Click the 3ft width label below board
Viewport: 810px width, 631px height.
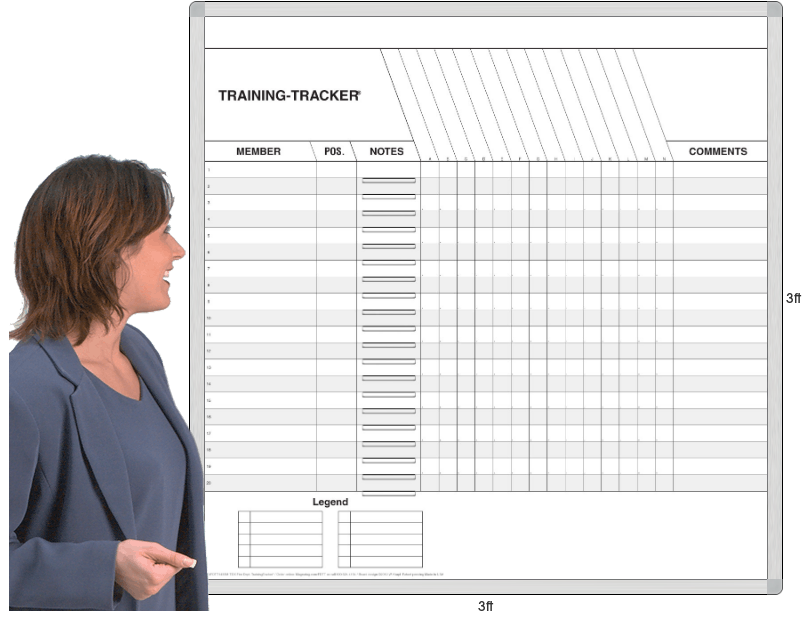coord(485,606)
